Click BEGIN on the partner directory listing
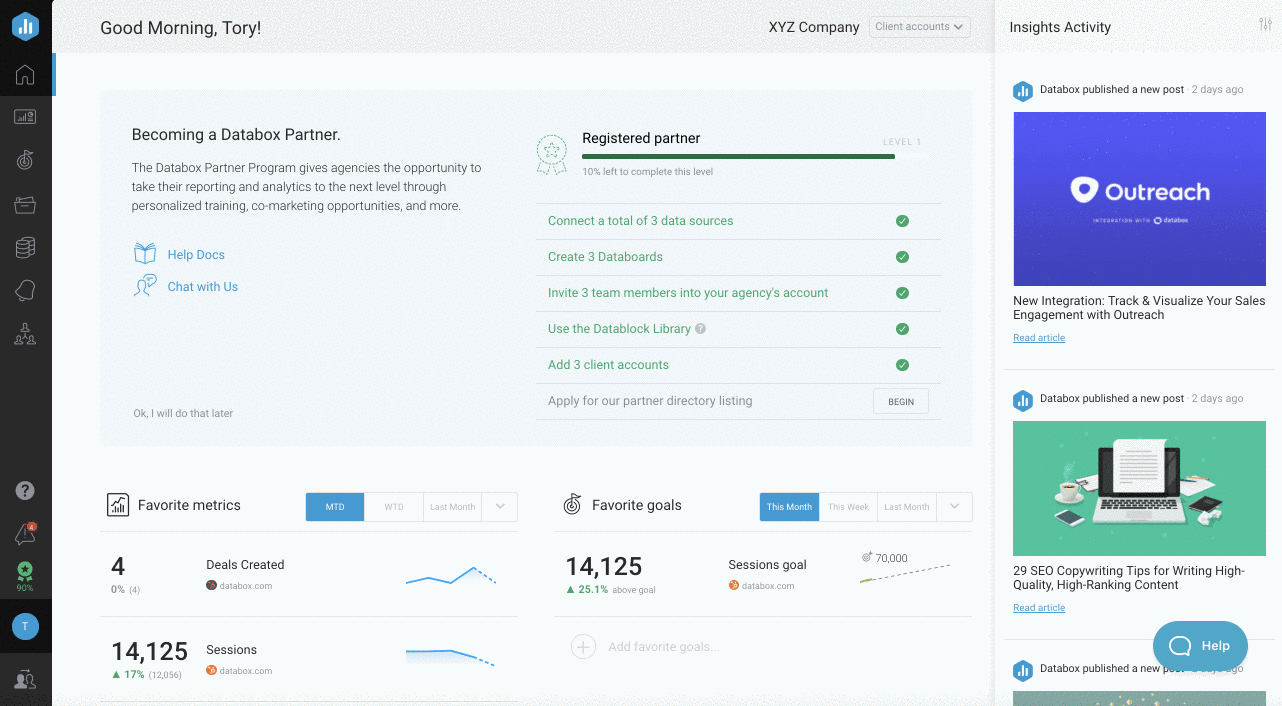 click(x=900, y=401)
